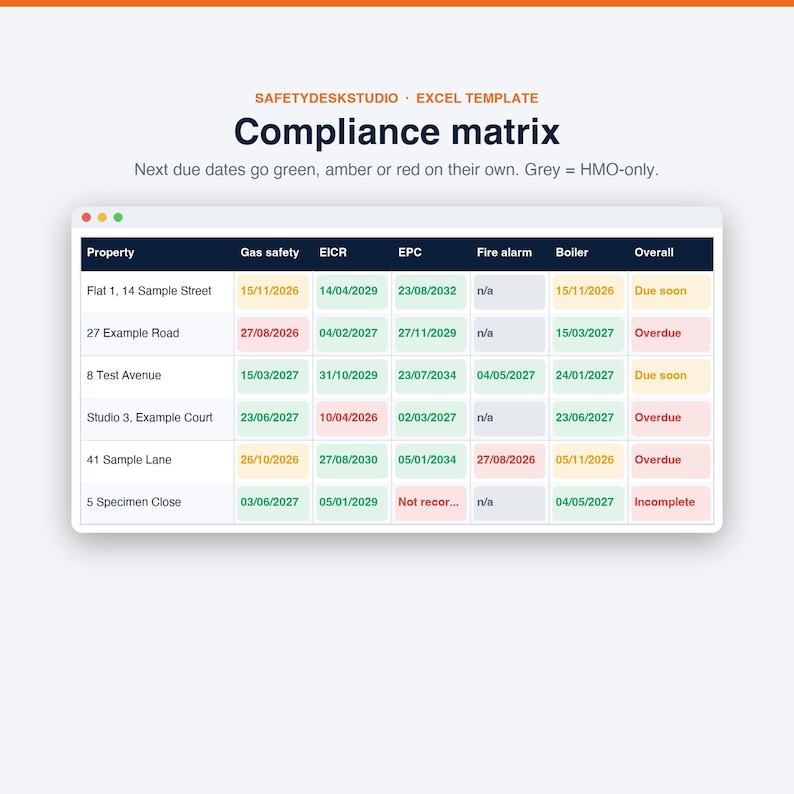Click the 8 Test Avenue property cell

tap(157, 376)
